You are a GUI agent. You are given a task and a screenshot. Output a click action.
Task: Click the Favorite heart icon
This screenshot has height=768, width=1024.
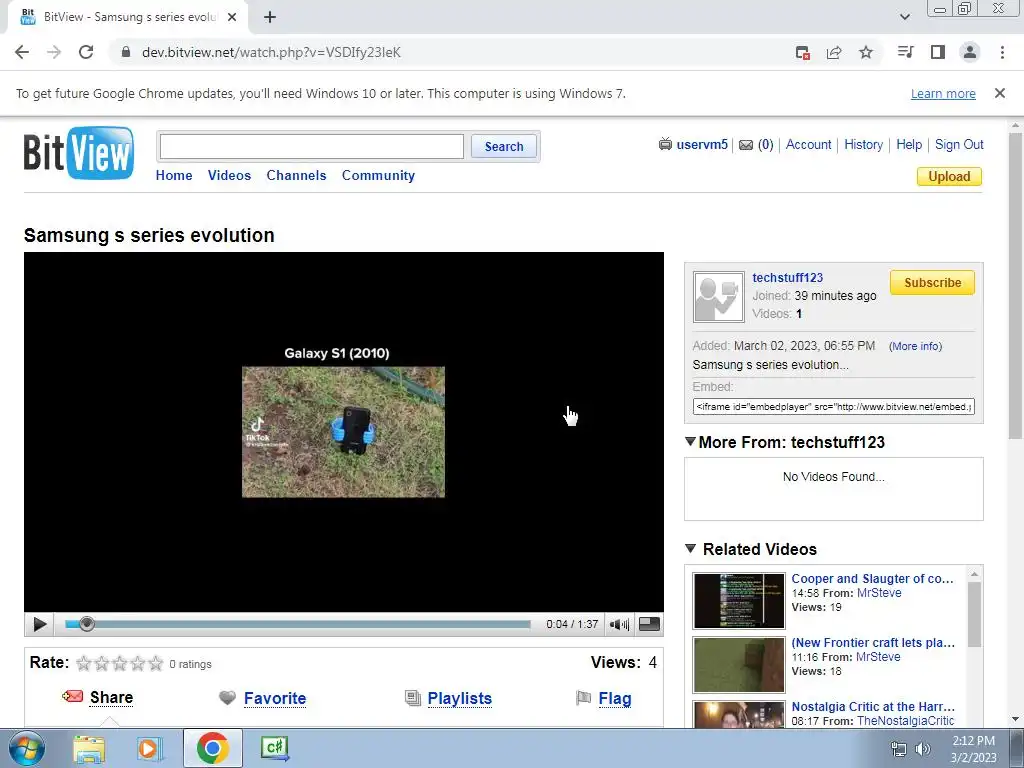click(227, 698)
